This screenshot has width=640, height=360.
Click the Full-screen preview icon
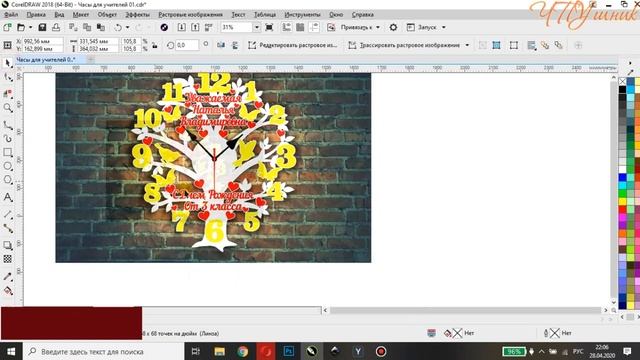(x=269, y=27)
